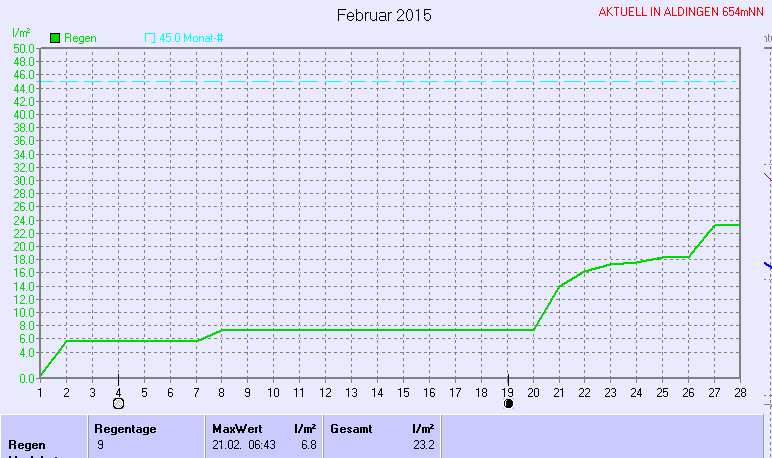
Task: Click the Gesamt value 23.2
Action: [x=423, y=444]
